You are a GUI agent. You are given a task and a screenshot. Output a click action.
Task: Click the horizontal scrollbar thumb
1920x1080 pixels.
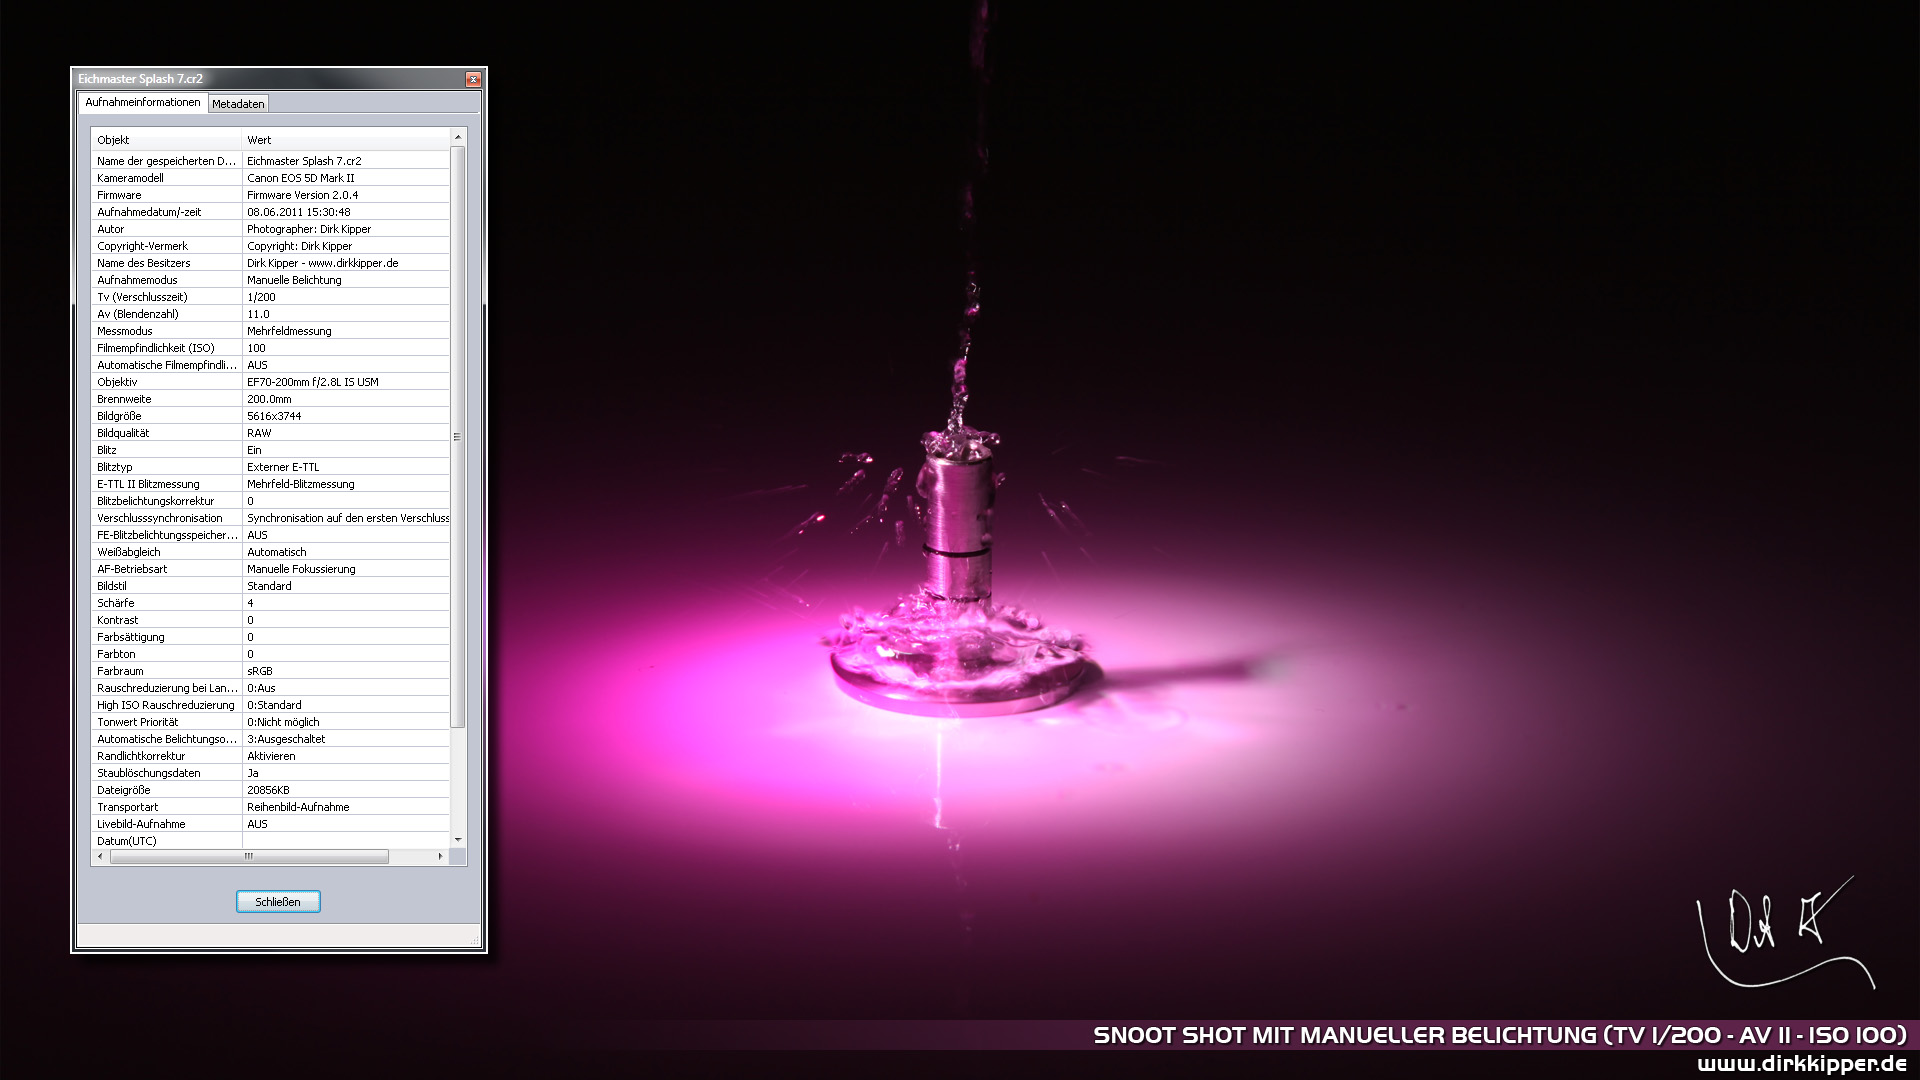point(249,857)
